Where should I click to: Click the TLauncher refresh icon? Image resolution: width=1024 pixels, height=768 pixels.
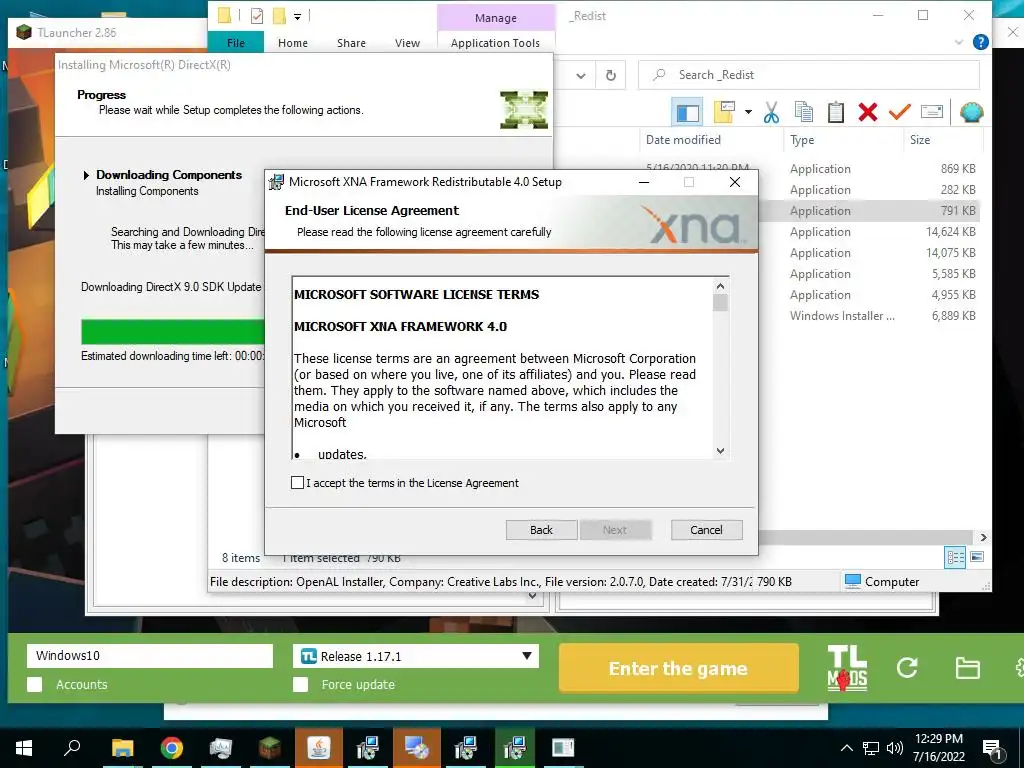(x=907, y=667)
